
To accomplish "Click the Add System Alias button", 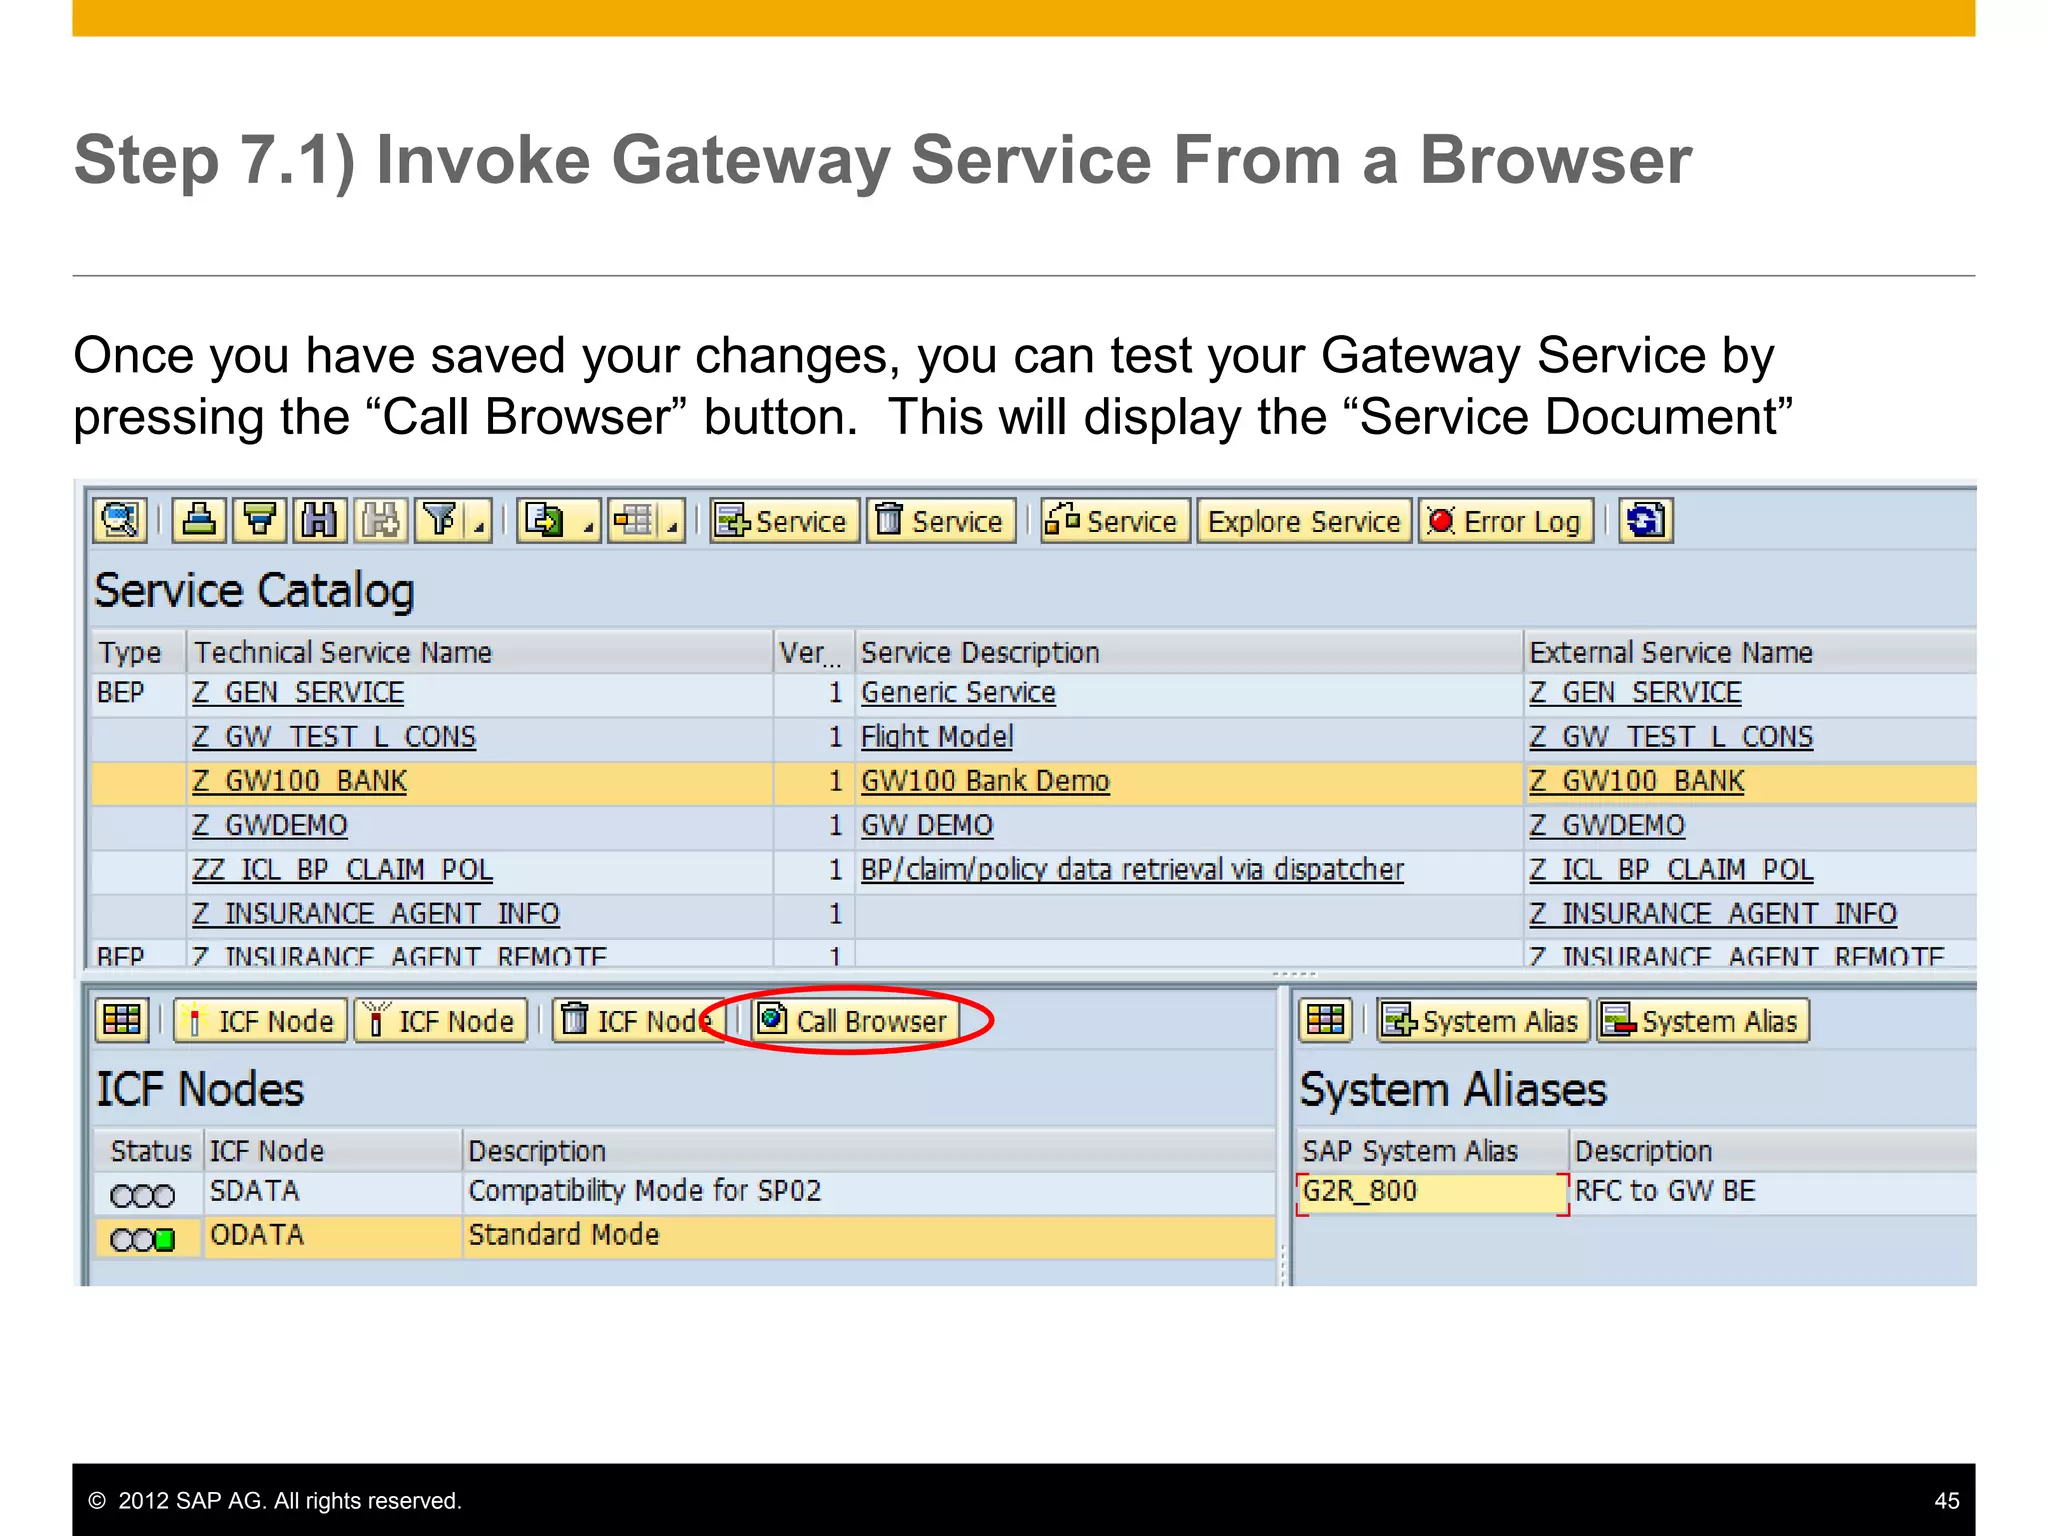I will [1483, 1020].
